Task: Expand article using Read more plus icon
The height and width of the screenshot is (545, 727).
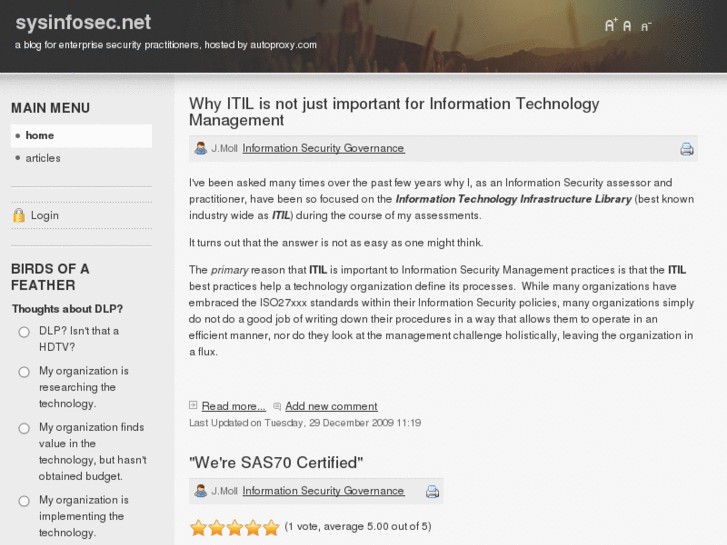Action: point(194,406)
